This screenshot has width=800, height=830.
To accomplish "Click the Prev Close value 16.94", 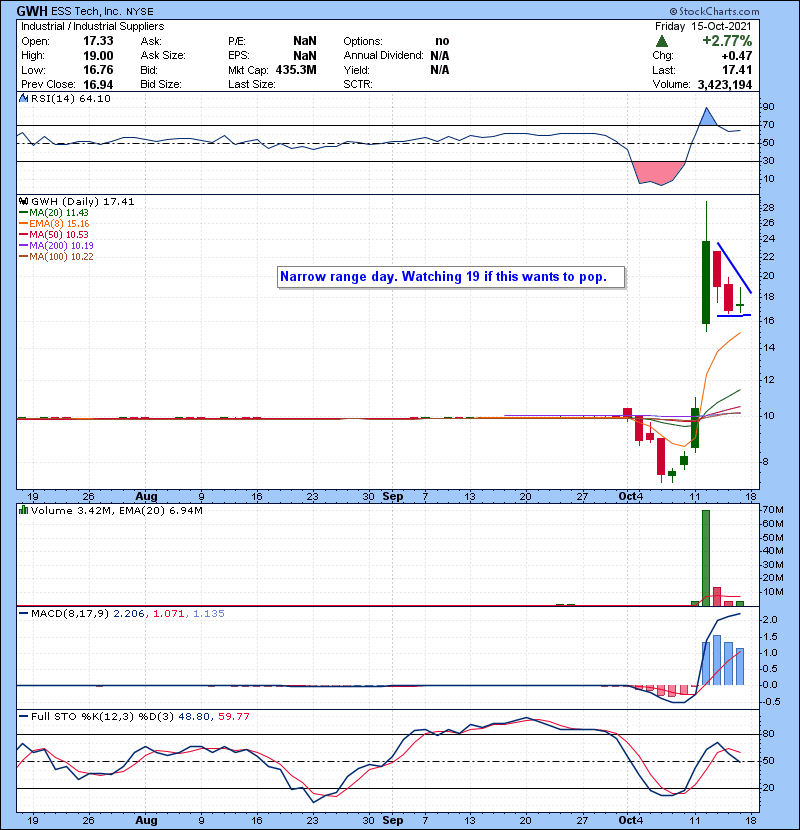I will click(x=98, y=85).
